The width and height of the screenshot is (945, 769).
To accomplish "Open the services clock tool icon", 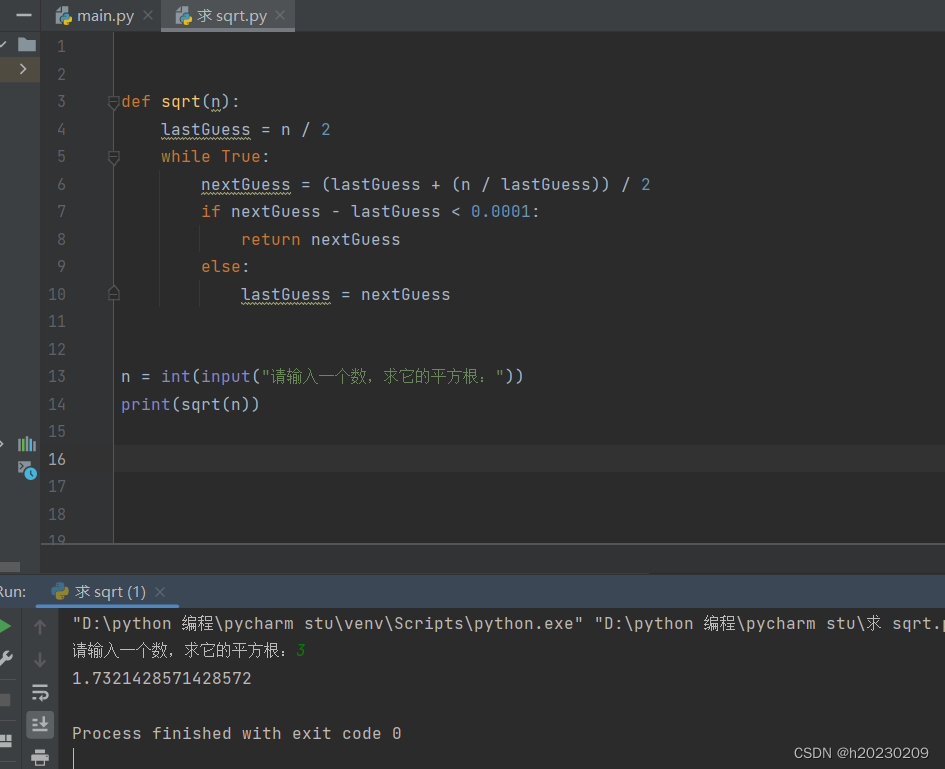I will click(27, 470).
